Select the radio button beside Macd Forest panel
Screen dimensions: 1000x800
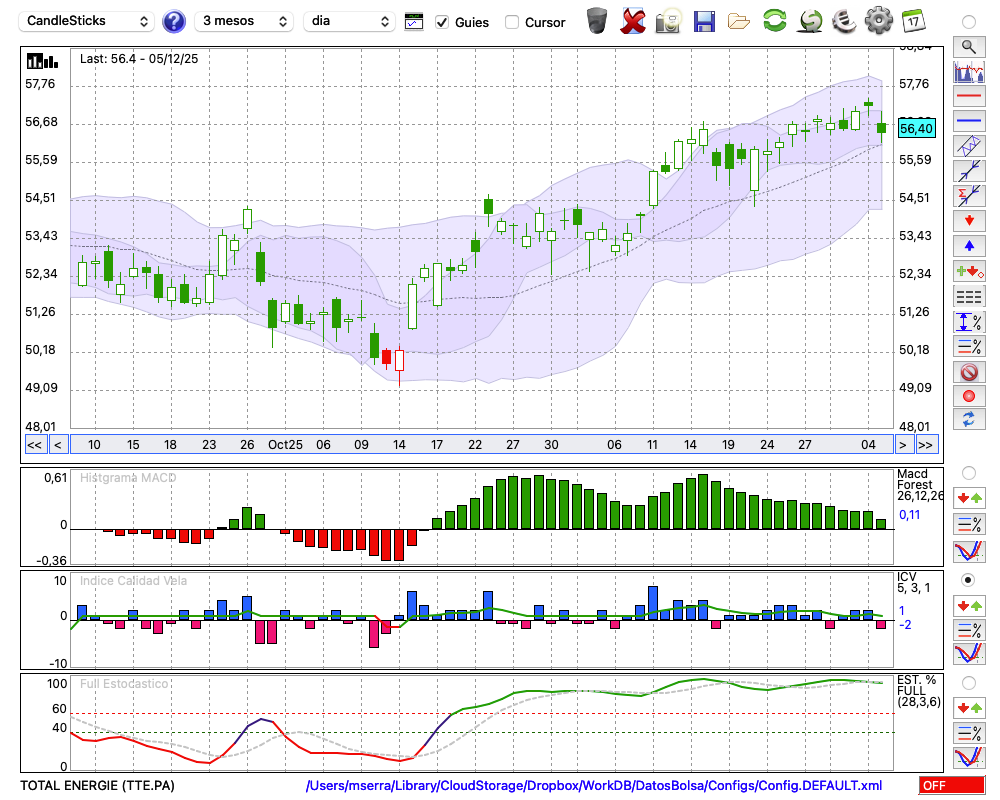point(968,472)
